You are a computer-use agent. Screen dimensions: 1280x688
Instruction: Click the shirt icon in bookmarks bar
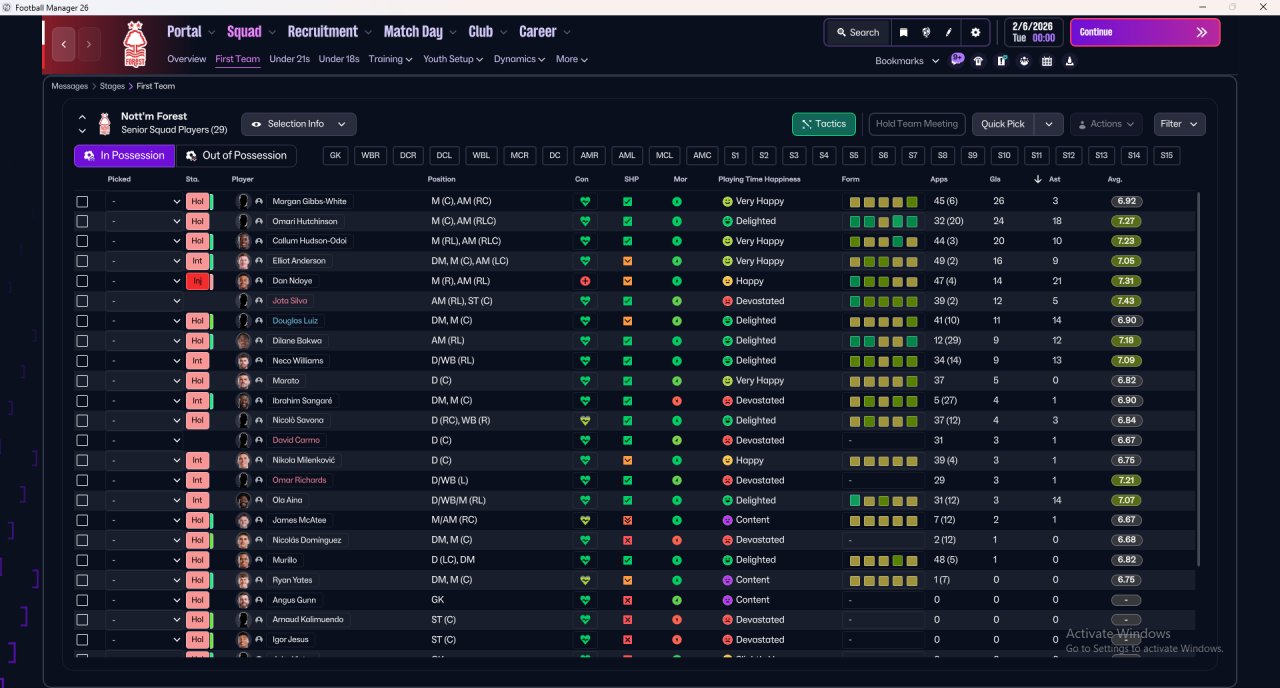point(978,61)
